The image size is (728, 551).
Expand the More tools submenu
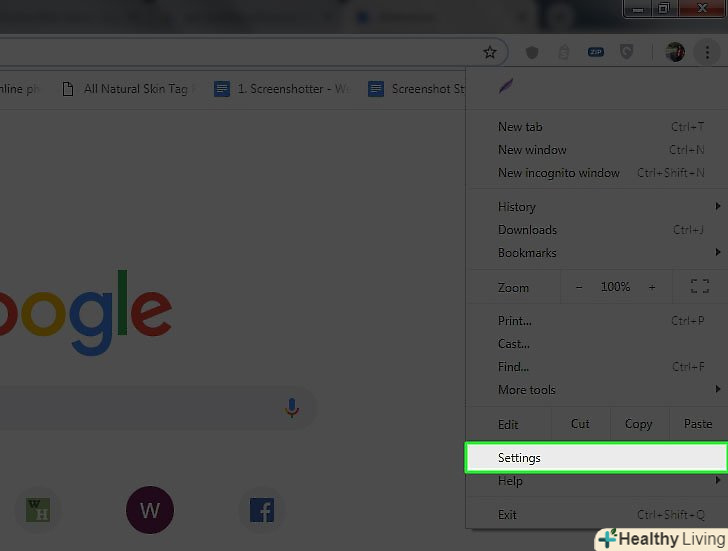point(596,389)
